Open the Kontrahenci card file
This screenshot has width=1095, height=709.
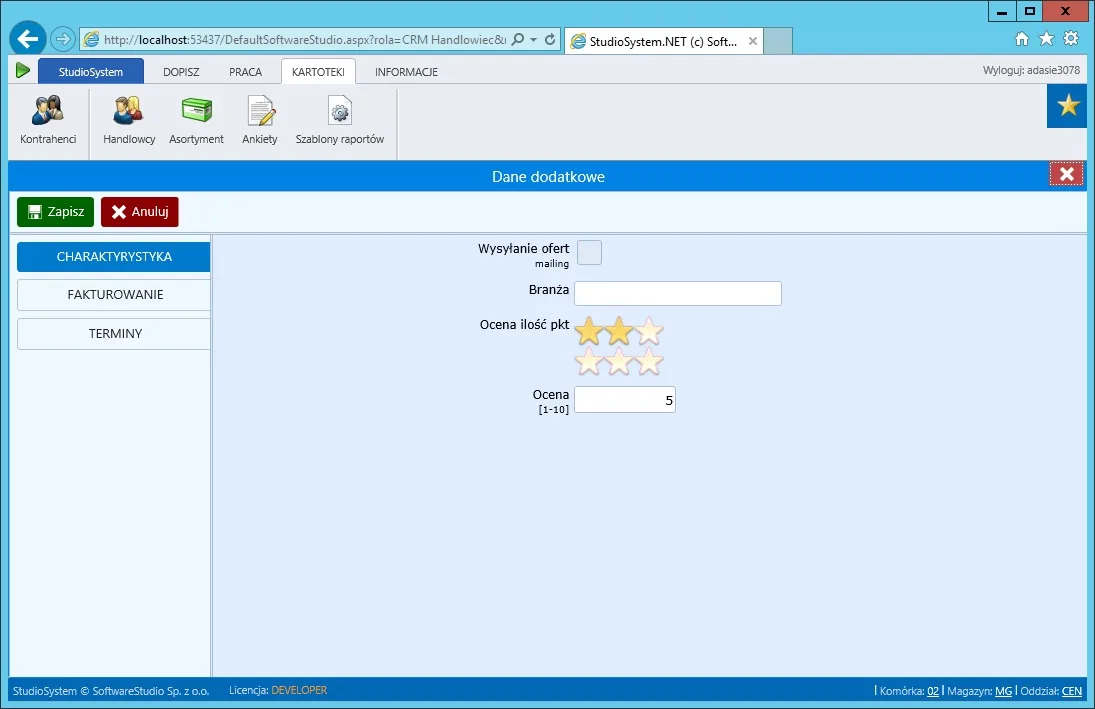pos(48,120)
